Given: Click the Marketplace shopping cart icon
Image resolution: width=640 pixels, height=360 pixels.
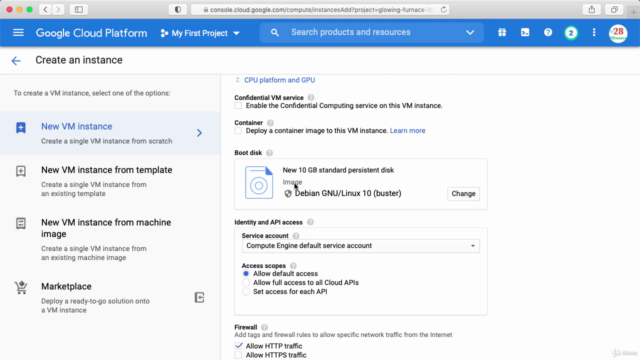Looking at the screenshot, I should click(x=21, y=287).
